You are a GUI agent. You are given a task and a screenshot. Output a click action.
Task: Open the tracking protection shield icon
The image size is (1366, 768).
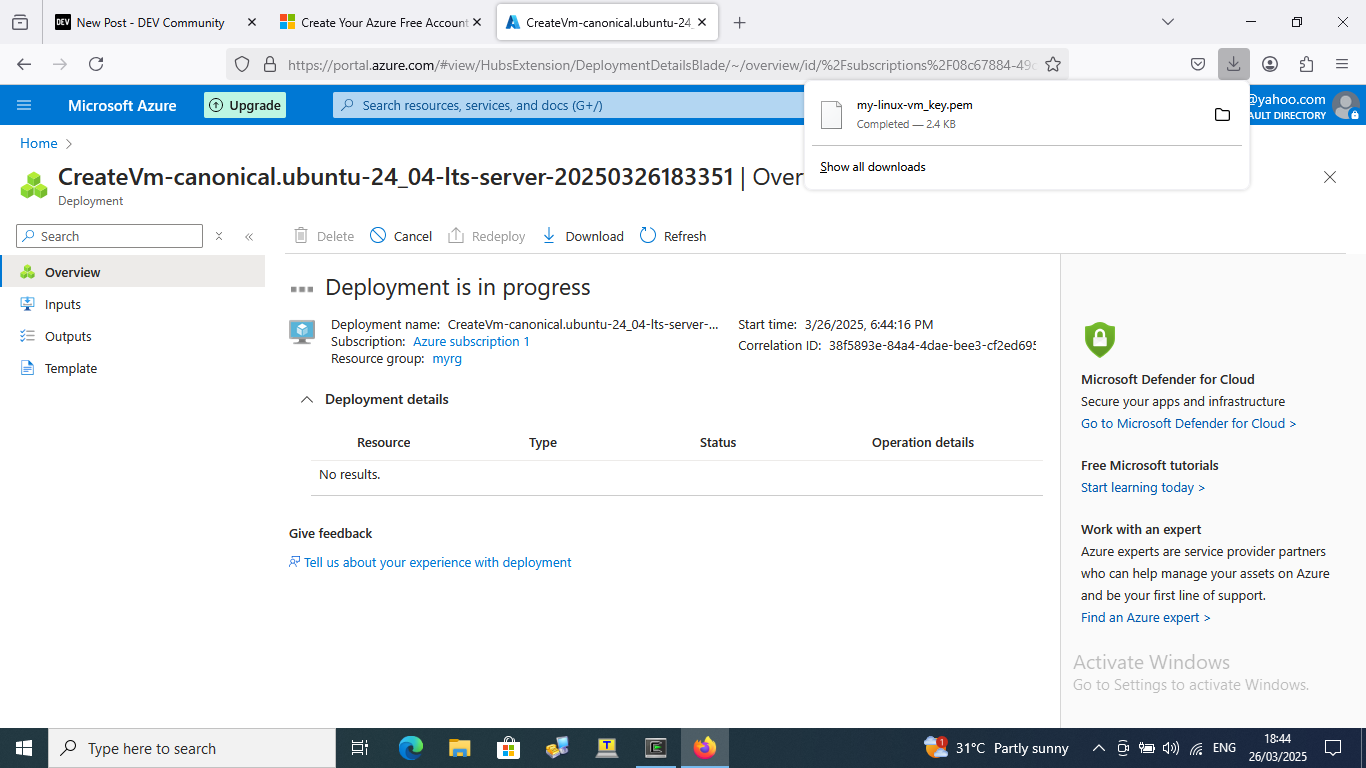(242, 64)
